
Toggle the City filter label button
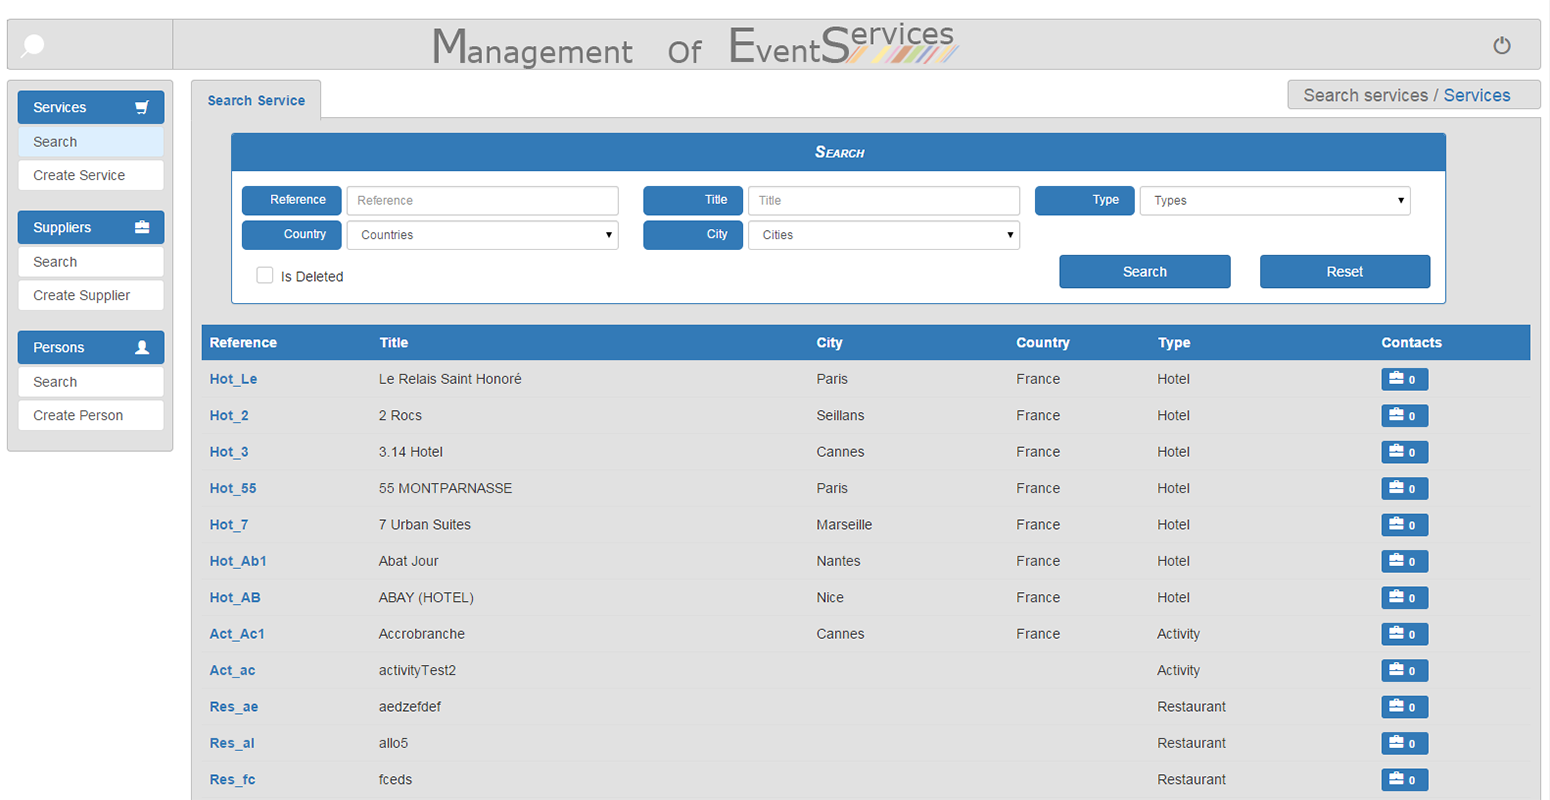693,235
